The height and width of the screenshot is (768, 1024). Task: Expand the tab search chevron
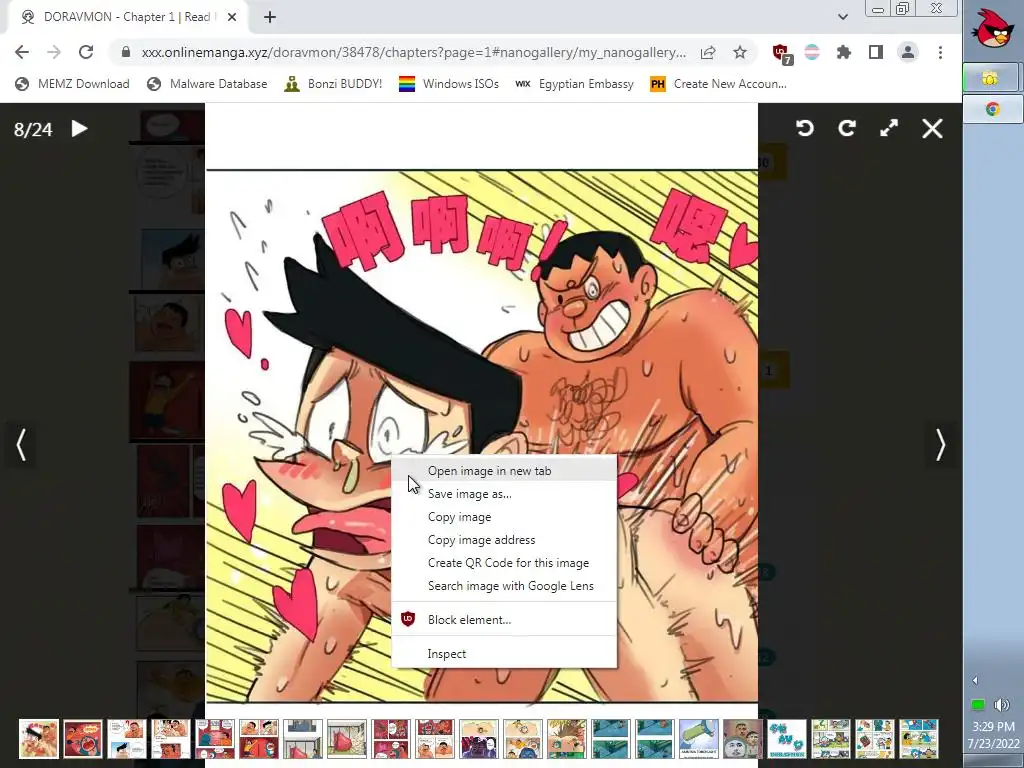tap(843, 17)
